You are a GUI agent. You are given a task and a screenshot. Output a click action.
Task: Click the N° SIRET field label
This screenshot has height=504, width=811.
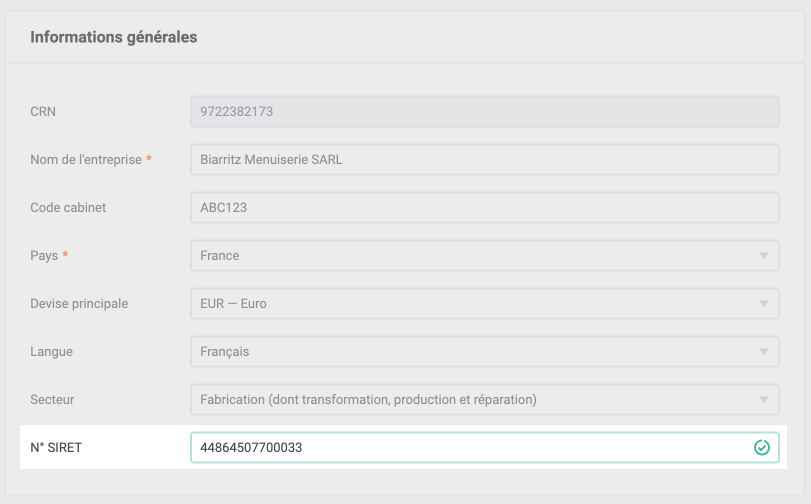pyautogui.click(x=56, y=448)
